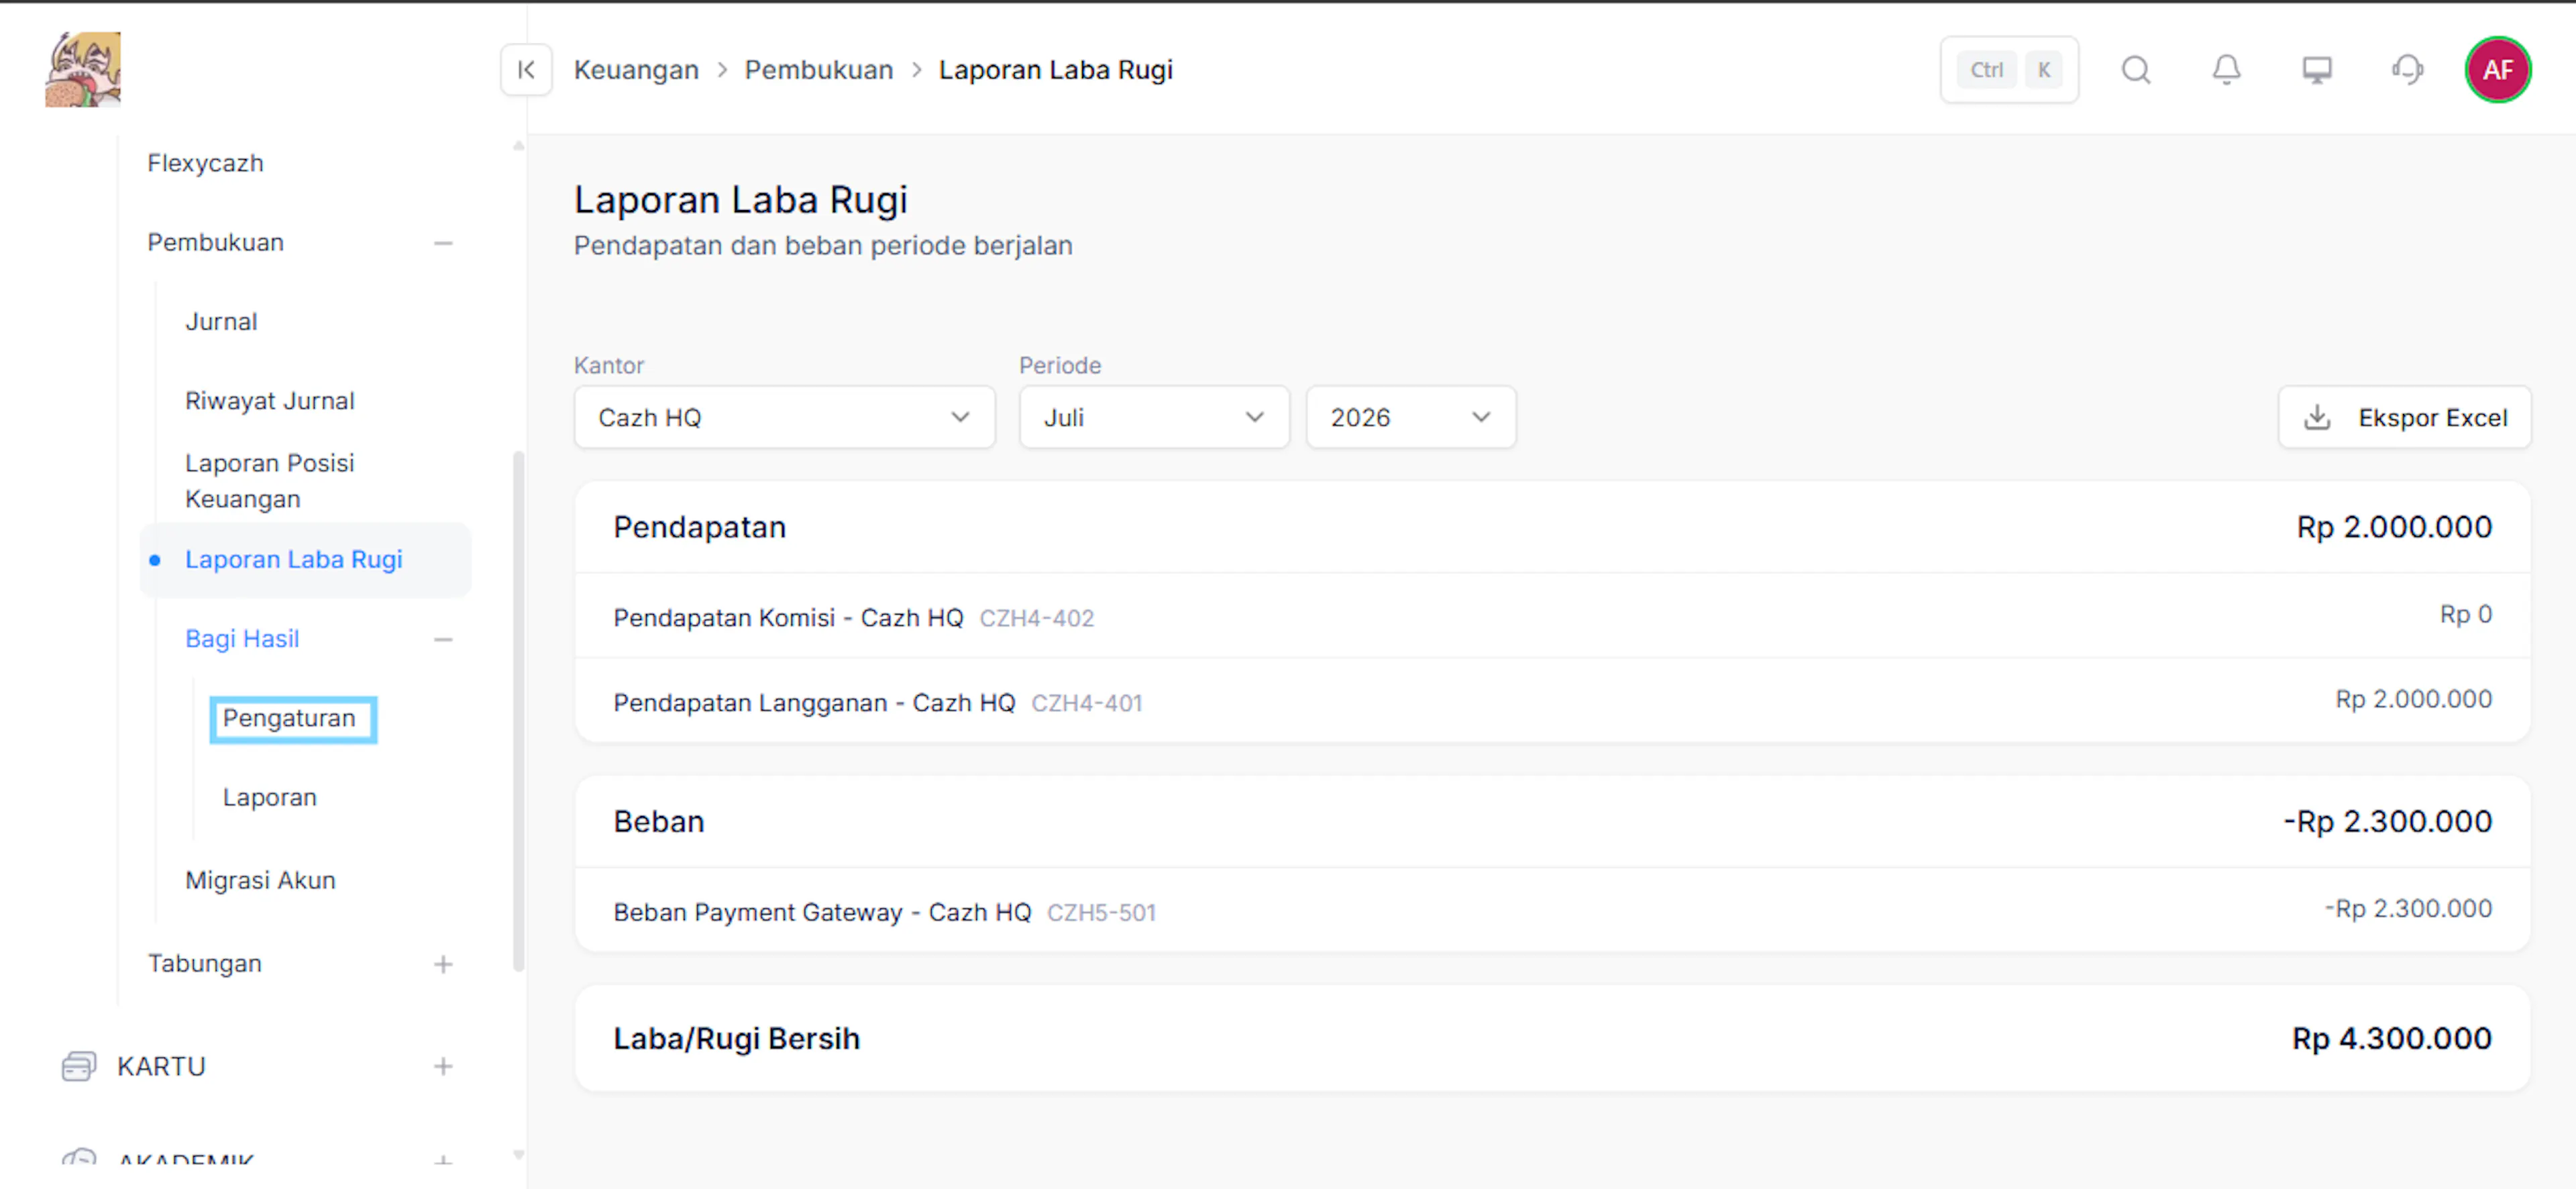Viewport: 2576px width, 1189px height.
Task: Open the Juli month dropdown
Action: (x=1154, y=417)
